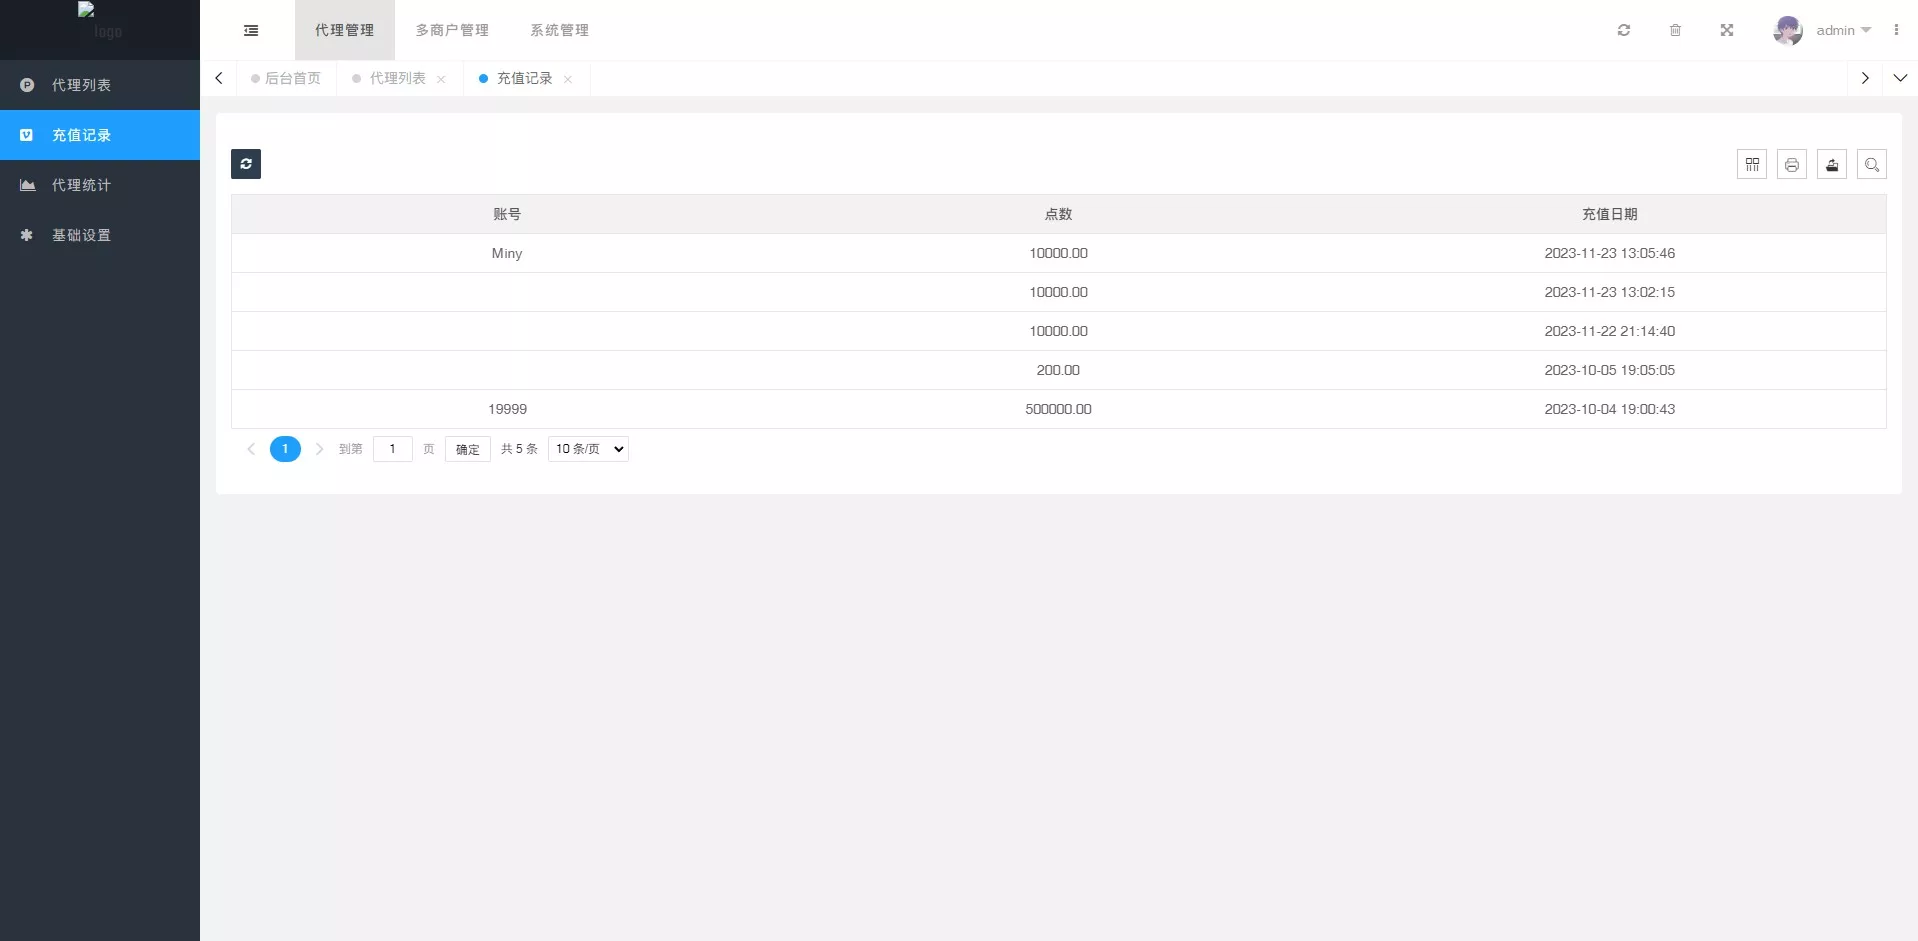Click the dark table refresh button
The height and width of the screenshot is (941, 1918).
click(246, 164)
